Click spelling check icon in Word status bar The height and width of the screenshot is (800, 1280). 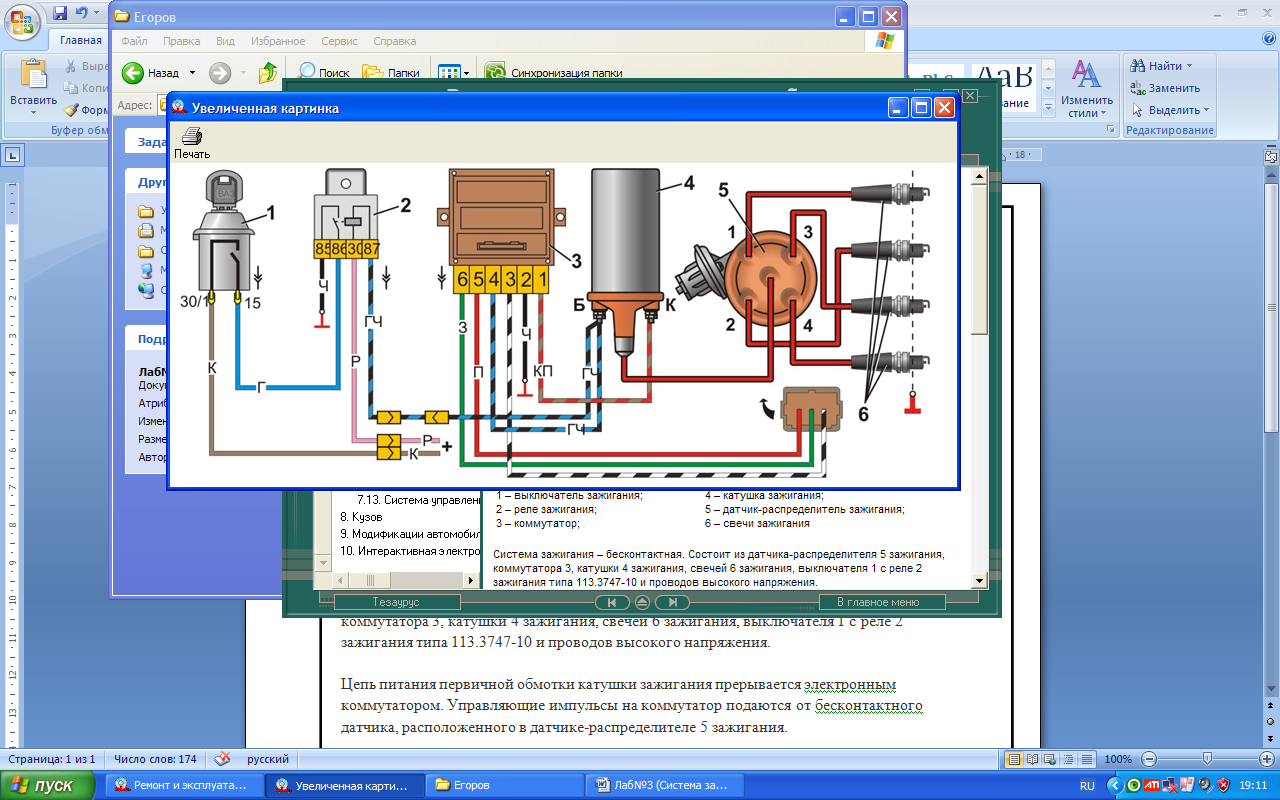[223, 759]
